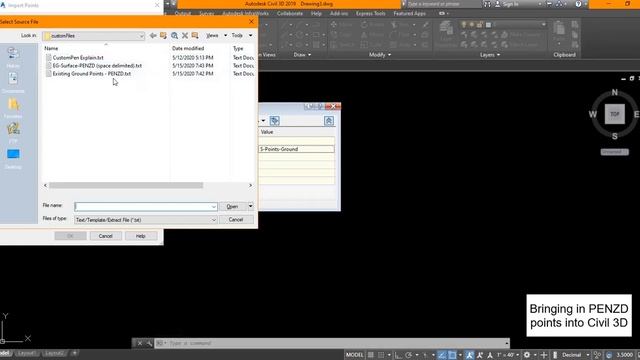The image size is (640, 360).
Task: Switch to Layout1 tab
Action: (x=27, y=353)
